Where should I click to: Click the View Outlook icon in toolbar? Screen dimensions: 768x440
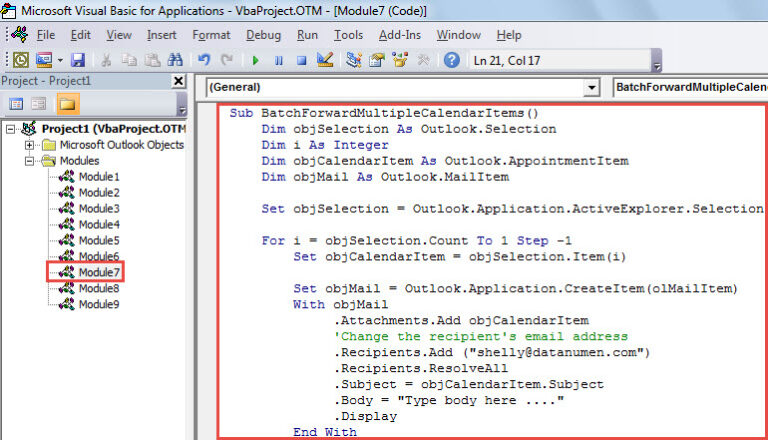point(21,60)
